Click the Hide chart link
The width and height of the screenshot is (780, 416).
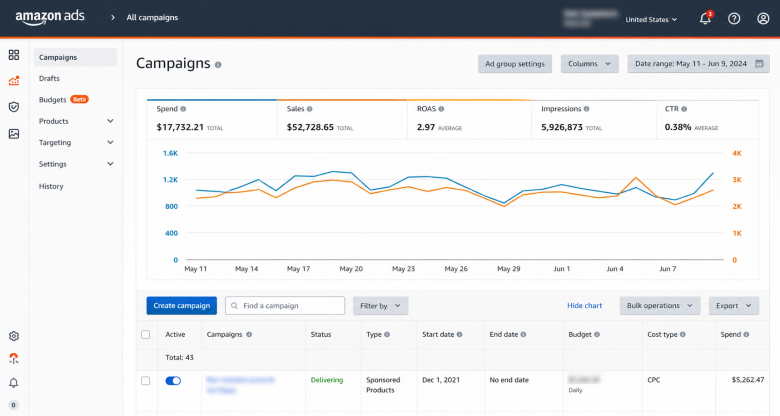click(585, 306)
